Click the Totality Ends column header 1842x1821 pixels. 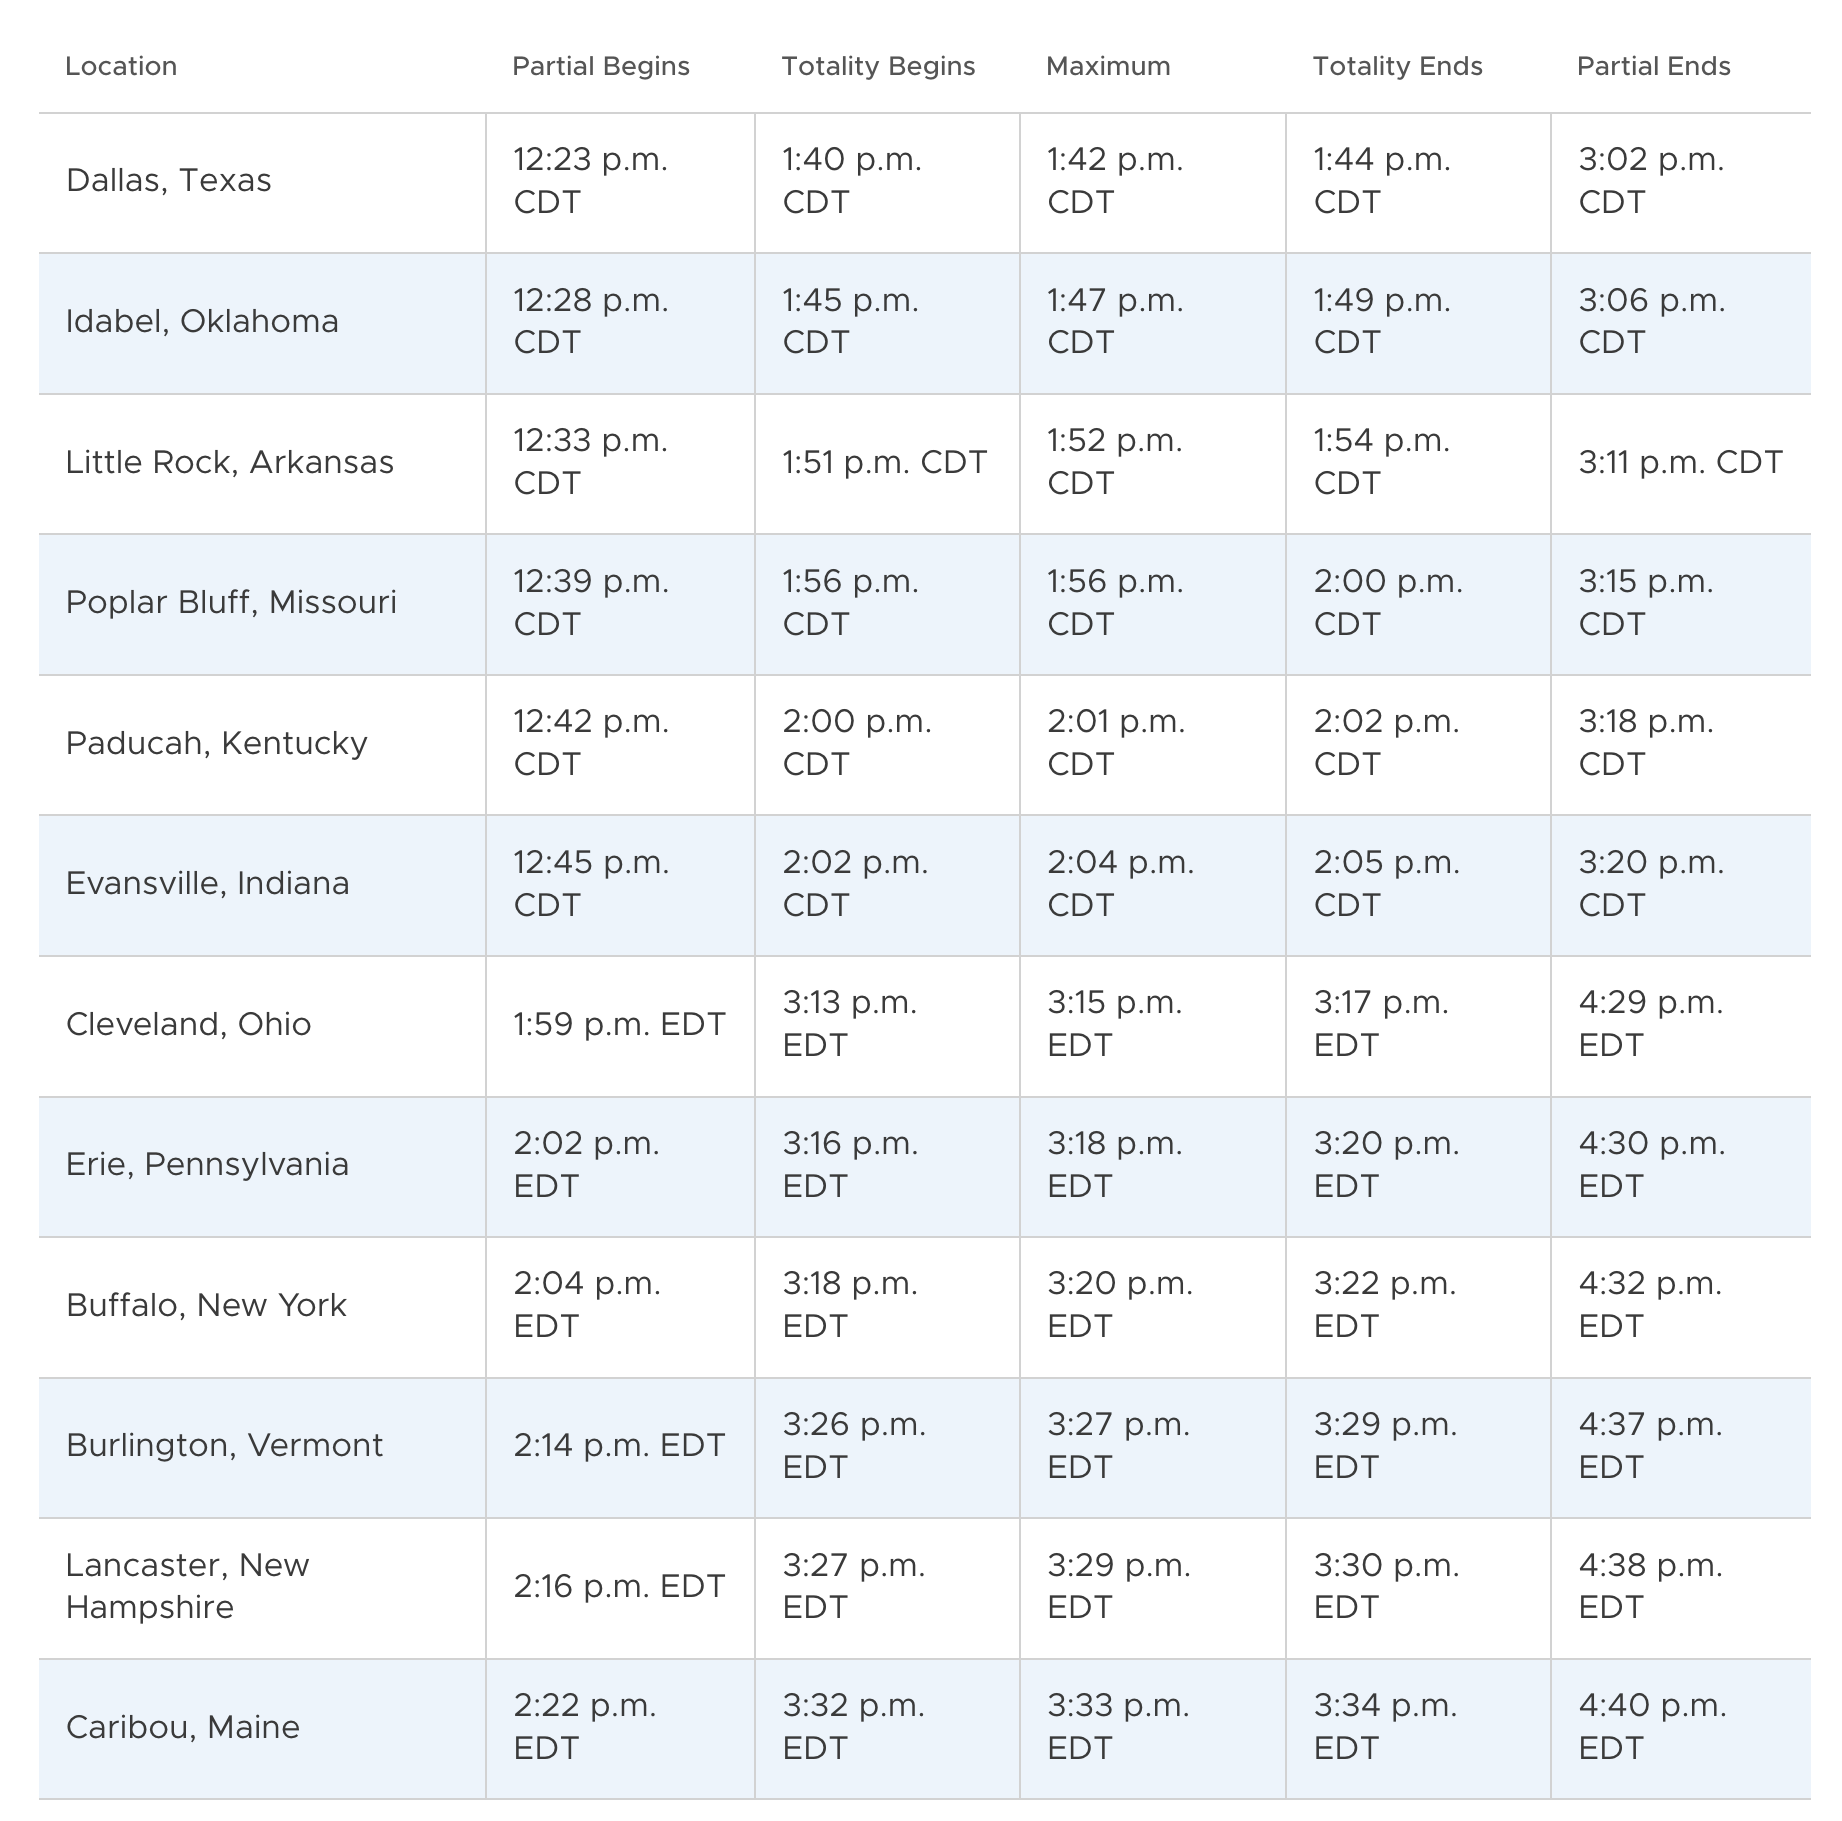pyautogui.click(x=1397, y=66)
